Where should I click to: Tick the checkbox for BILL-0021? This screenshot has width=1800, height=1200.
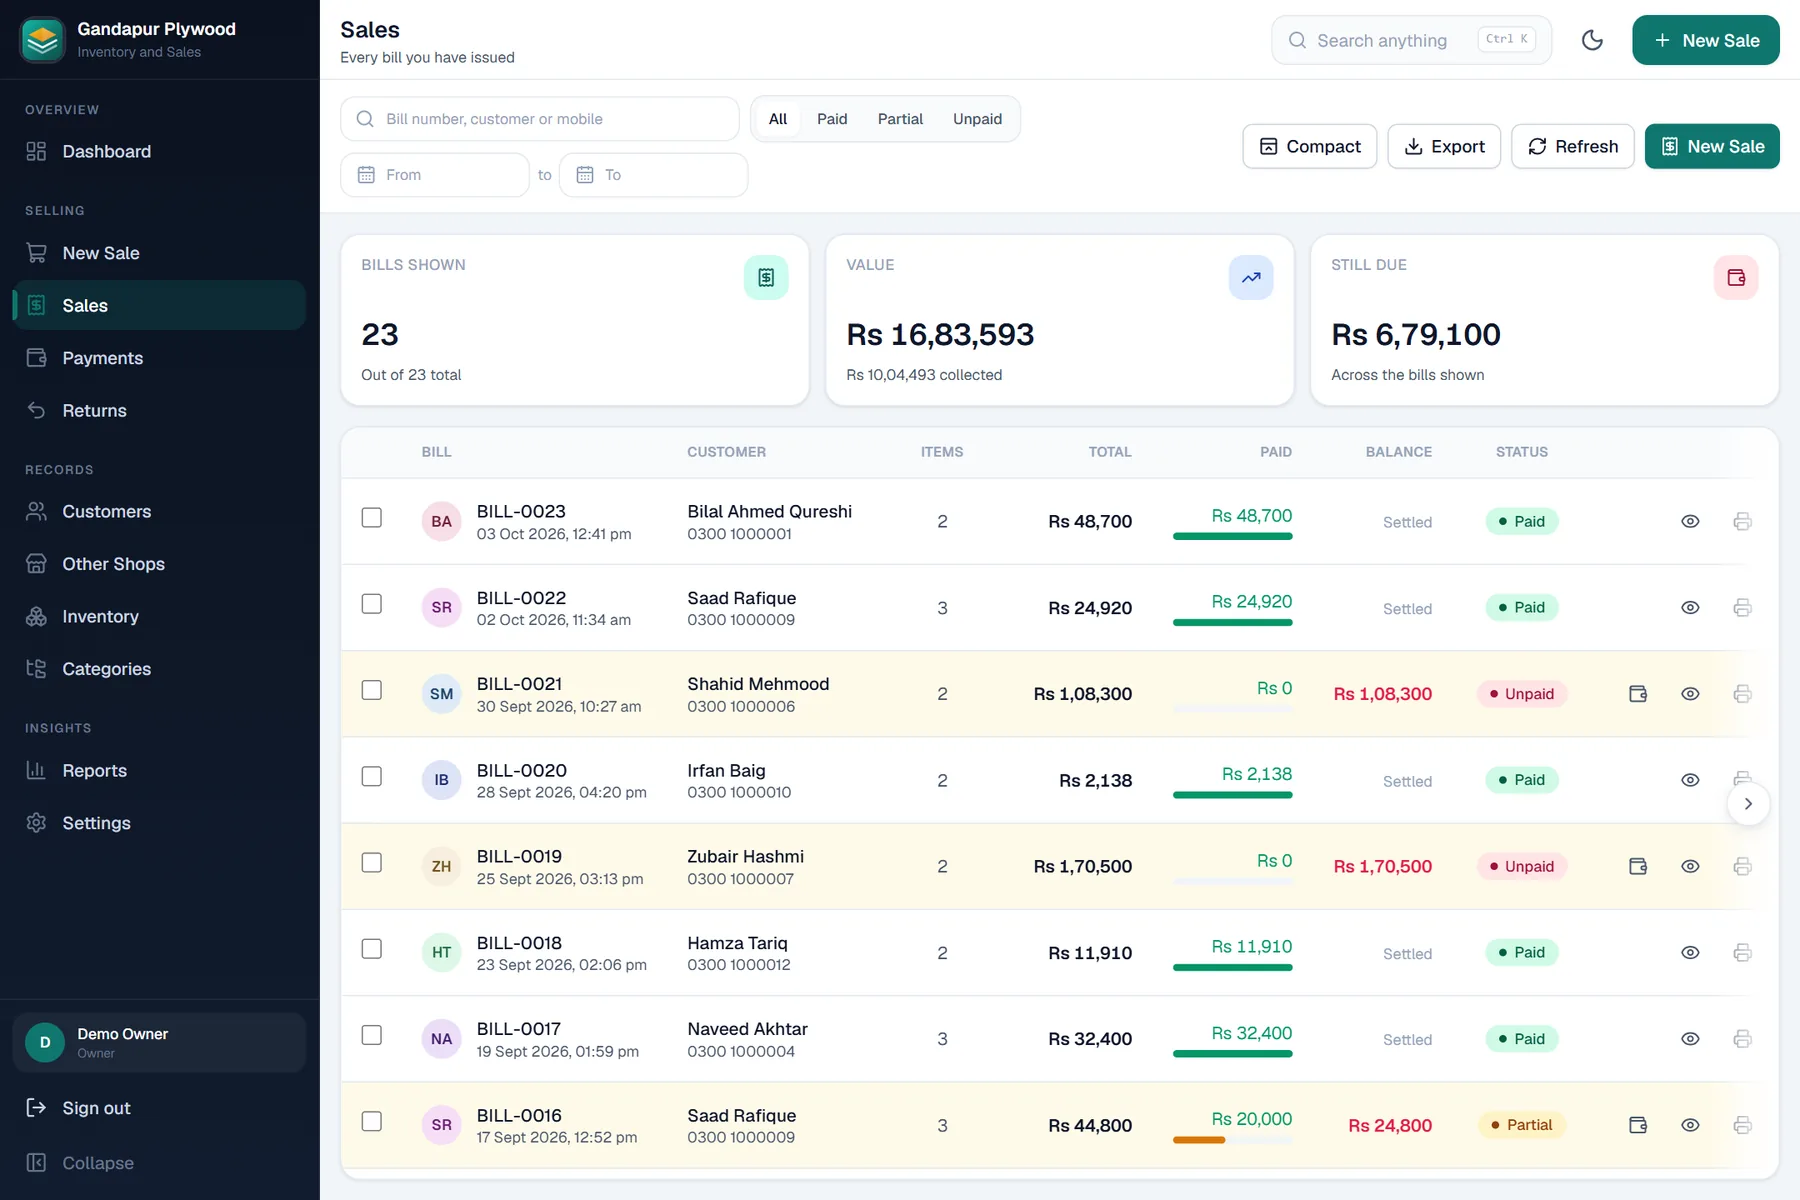(371, 690)
